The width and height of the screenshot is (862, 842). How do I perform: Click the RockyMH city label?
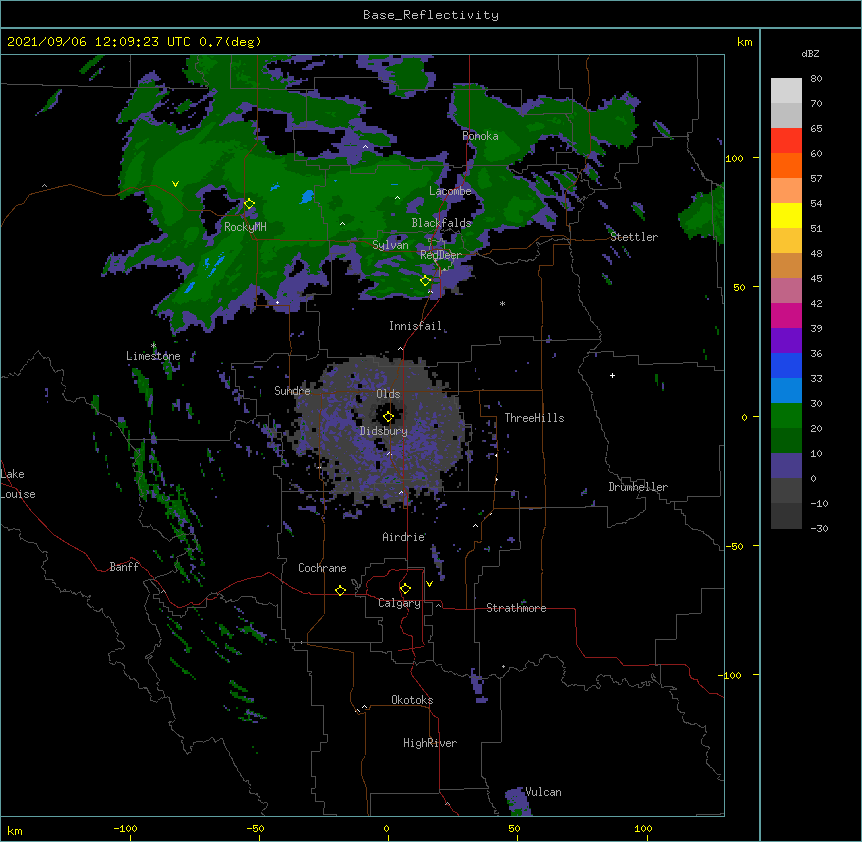(245, 227)
